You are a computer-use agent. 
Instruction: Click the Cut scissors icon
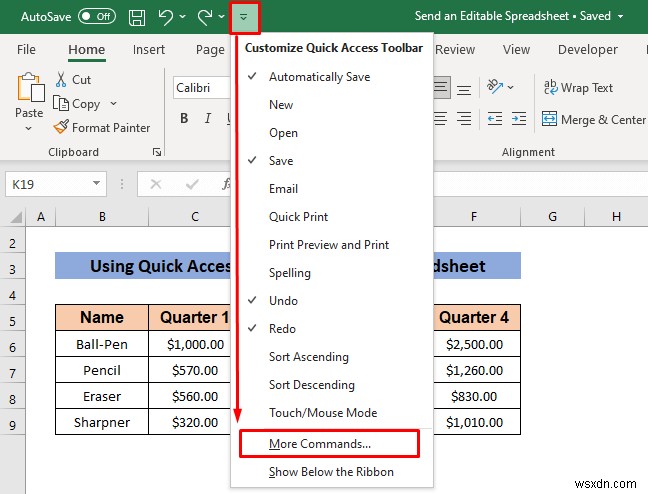tap(61, 79)
